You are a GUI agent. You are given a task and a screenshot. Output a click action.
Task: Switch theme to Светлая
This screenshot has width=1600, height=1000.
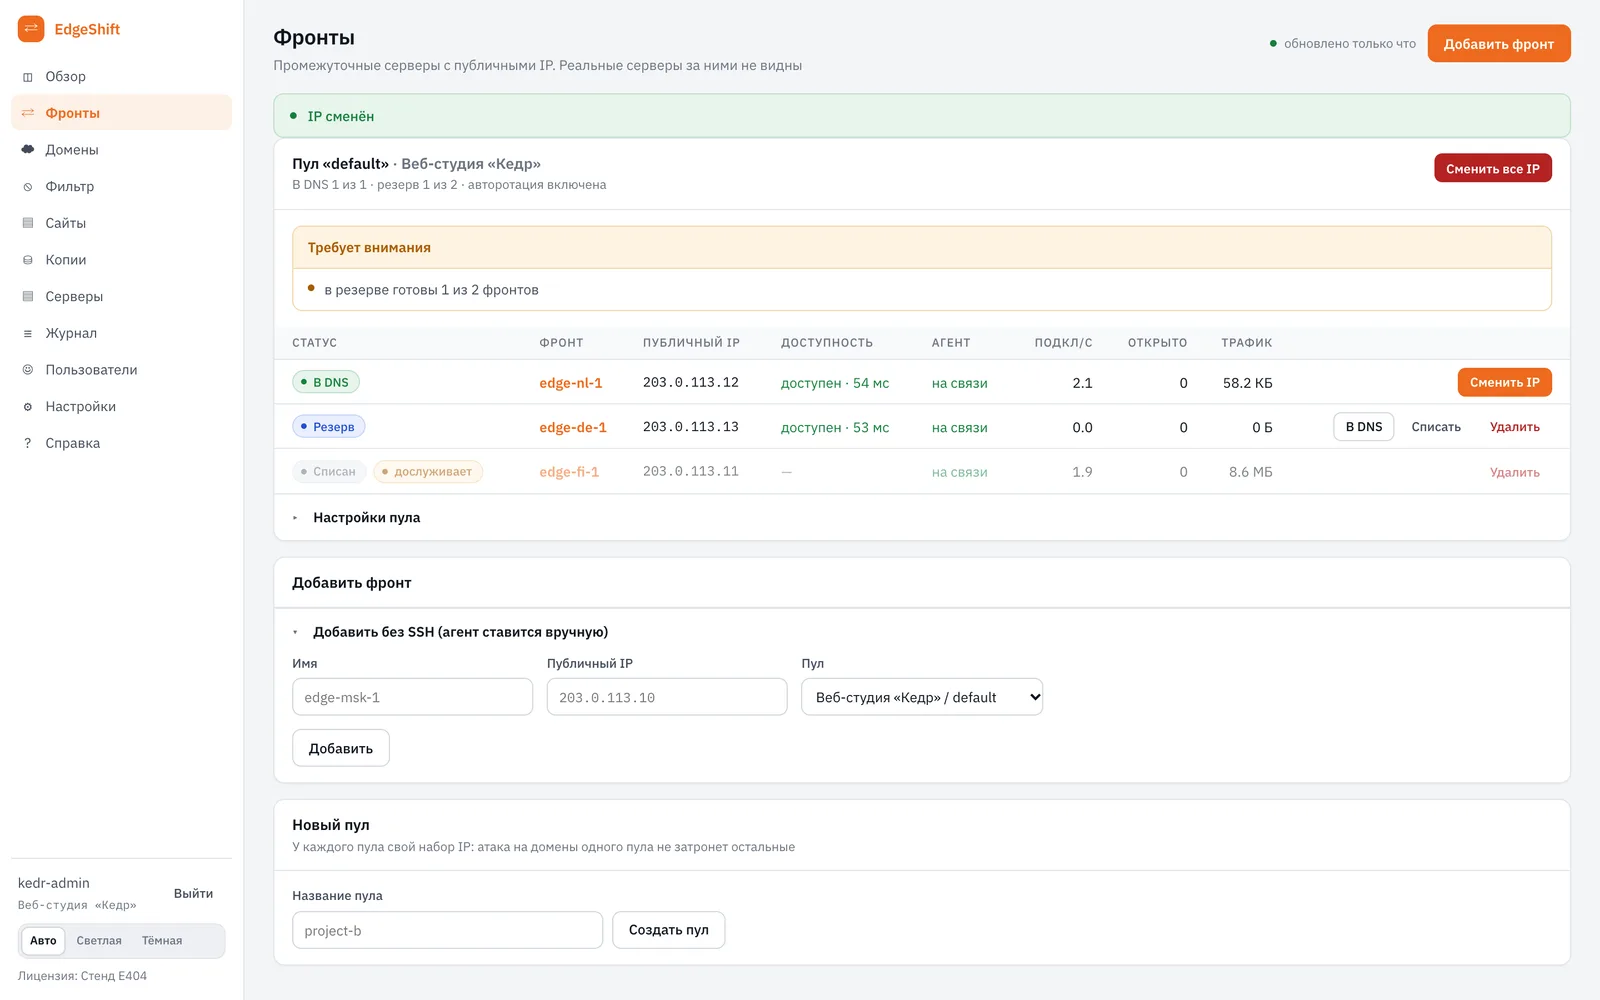pos(99,941)
